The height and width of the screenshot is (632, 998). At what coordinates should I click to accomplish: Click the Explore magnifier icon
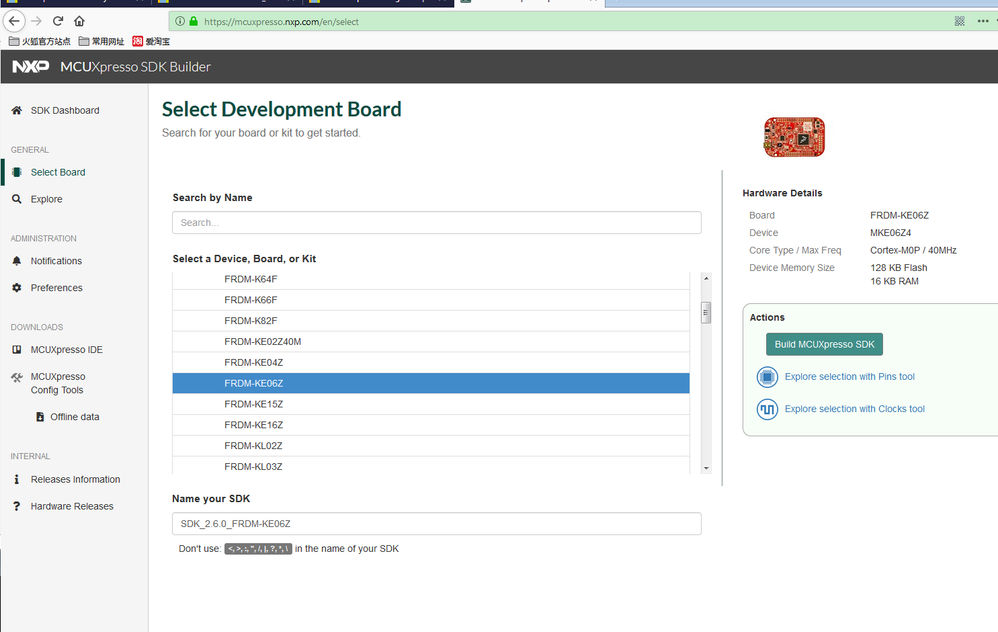pos(17,199)
